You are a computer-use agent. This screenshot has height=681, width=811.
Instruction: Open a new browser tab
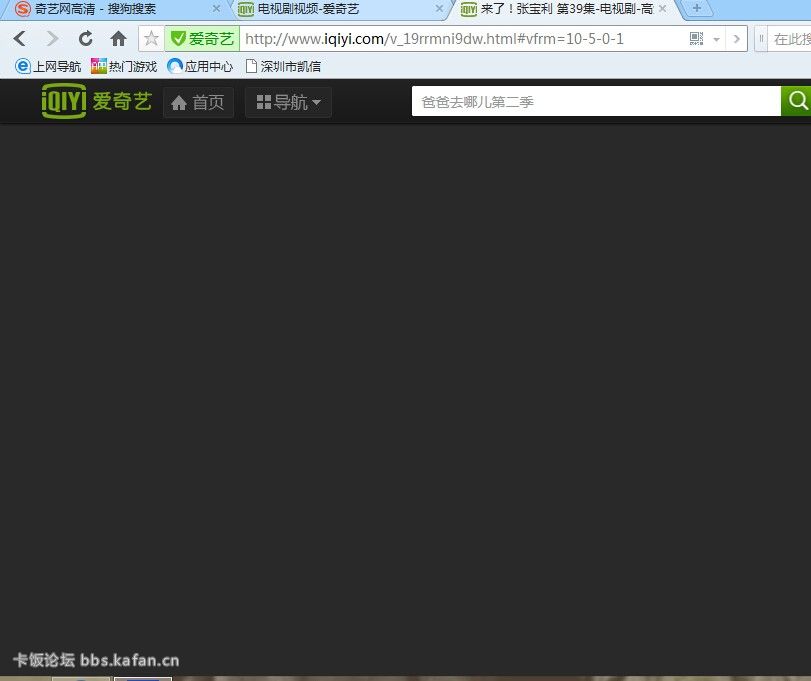point(696,9)
